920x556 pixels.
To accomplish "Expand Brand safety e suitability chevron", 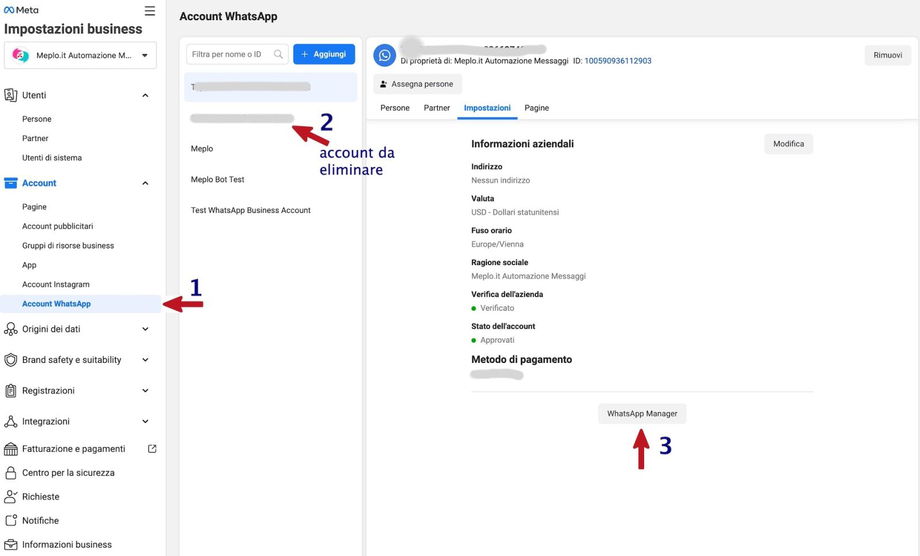I will click(x=145, y=360).
